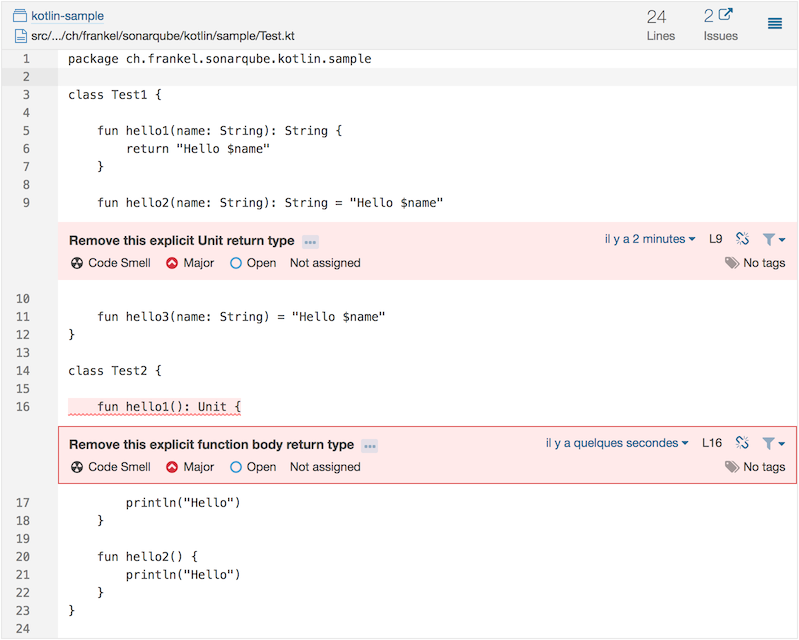Click the permalink icon for the L16 issue
Screen dimensions: 799x640
(742, 443)
